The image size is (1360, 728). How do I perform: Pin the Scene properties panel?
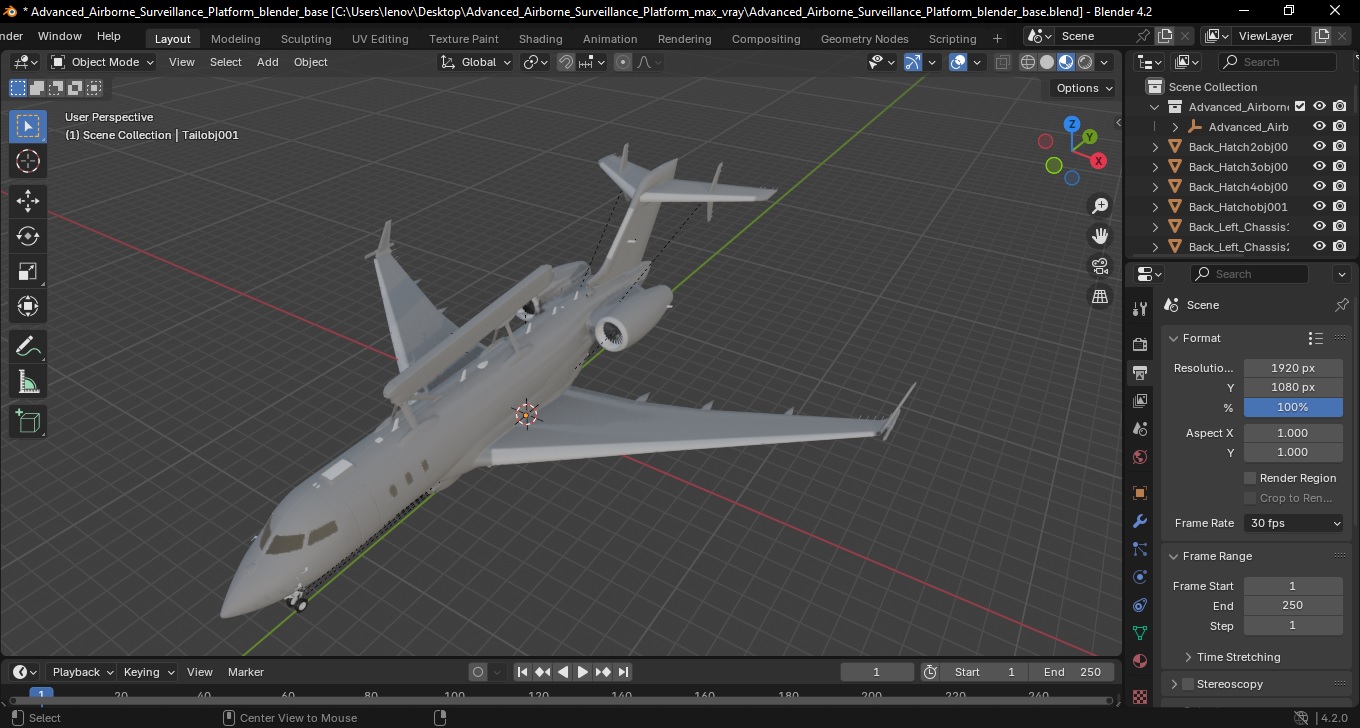pyautogui.click(x=1341, y=305)
